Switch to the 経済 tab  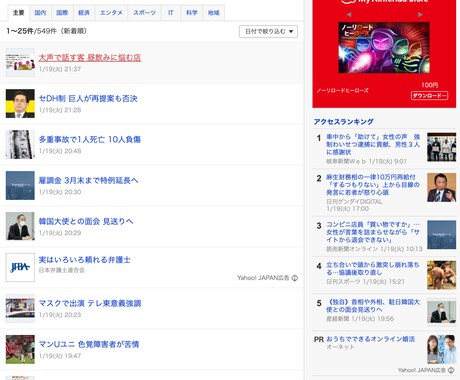pos(84,13)
